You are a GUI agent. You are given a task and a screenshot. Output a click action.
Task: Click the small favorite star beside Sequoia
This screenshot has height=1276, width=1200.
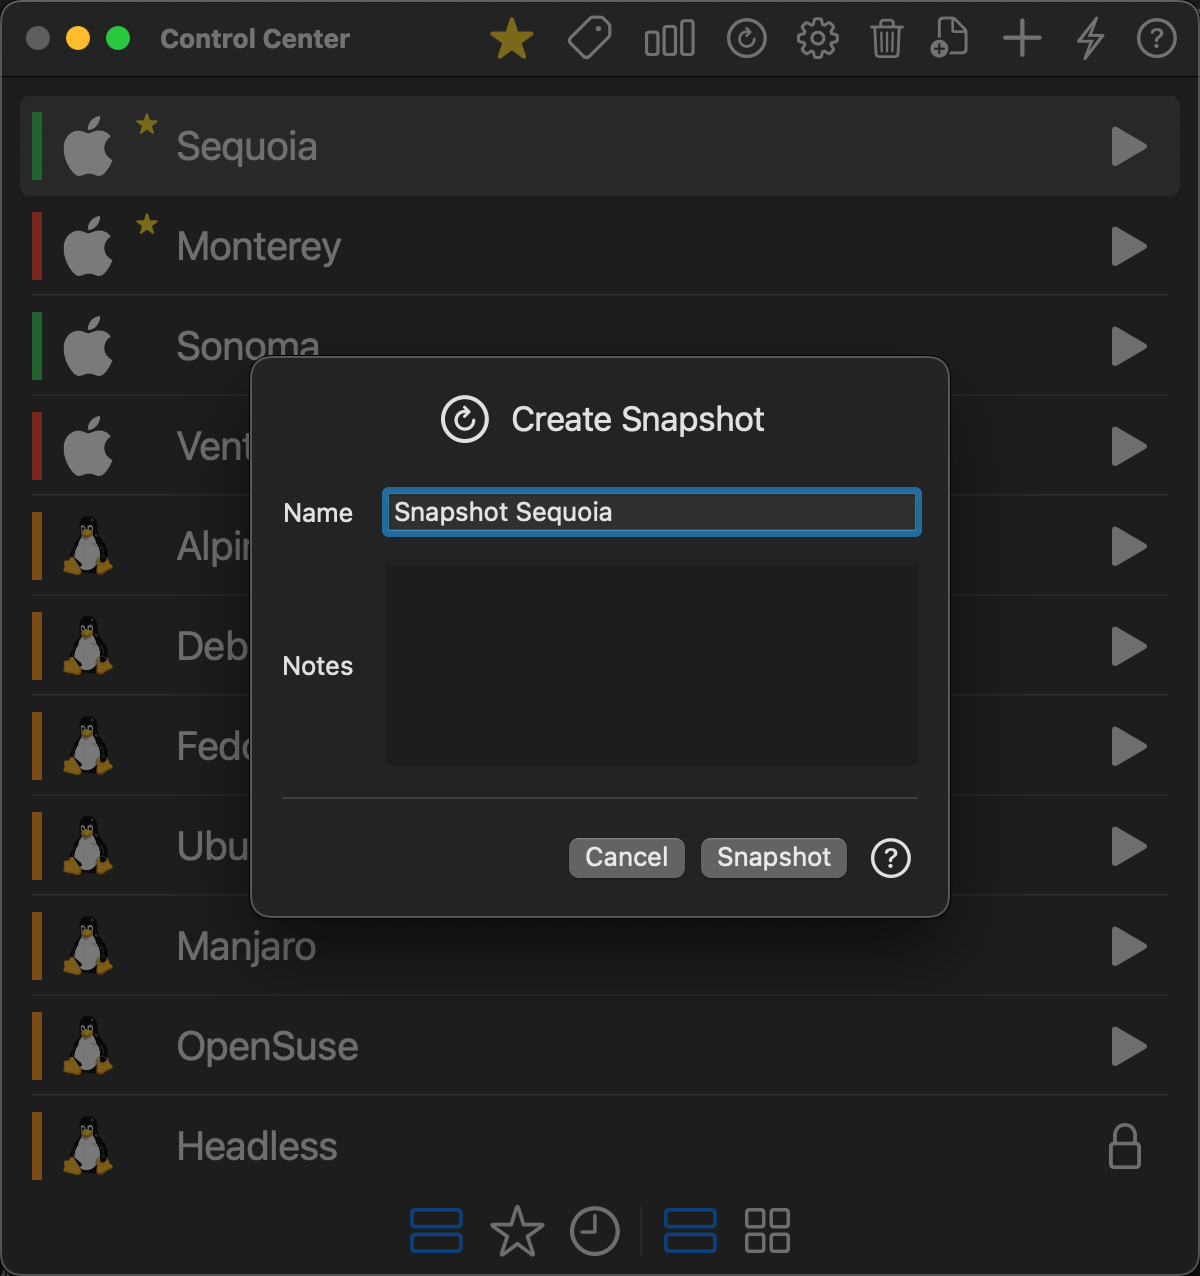coord(147,124)
